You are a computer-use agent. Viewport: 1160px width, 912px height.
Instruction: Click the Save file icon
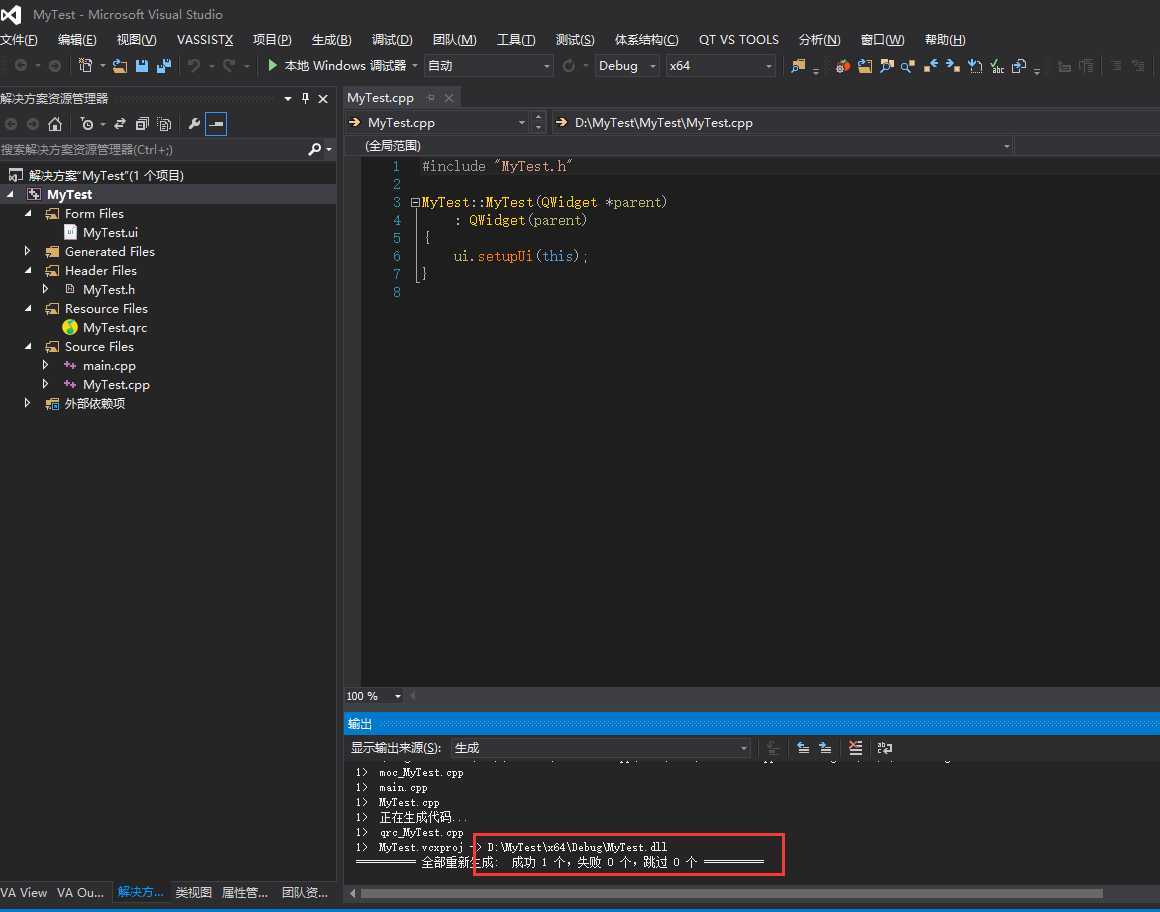(142, 66)
